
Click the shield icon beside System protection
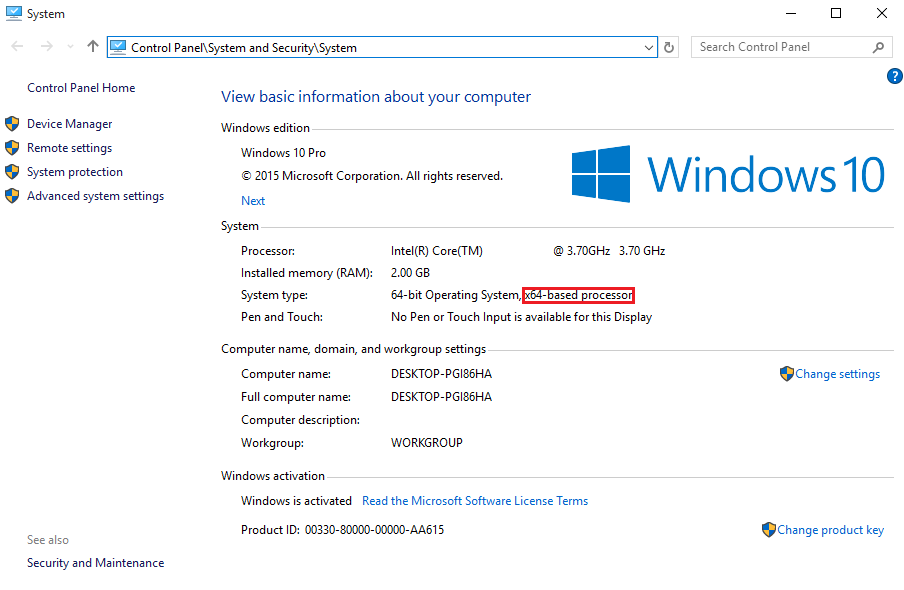[12, 172]
